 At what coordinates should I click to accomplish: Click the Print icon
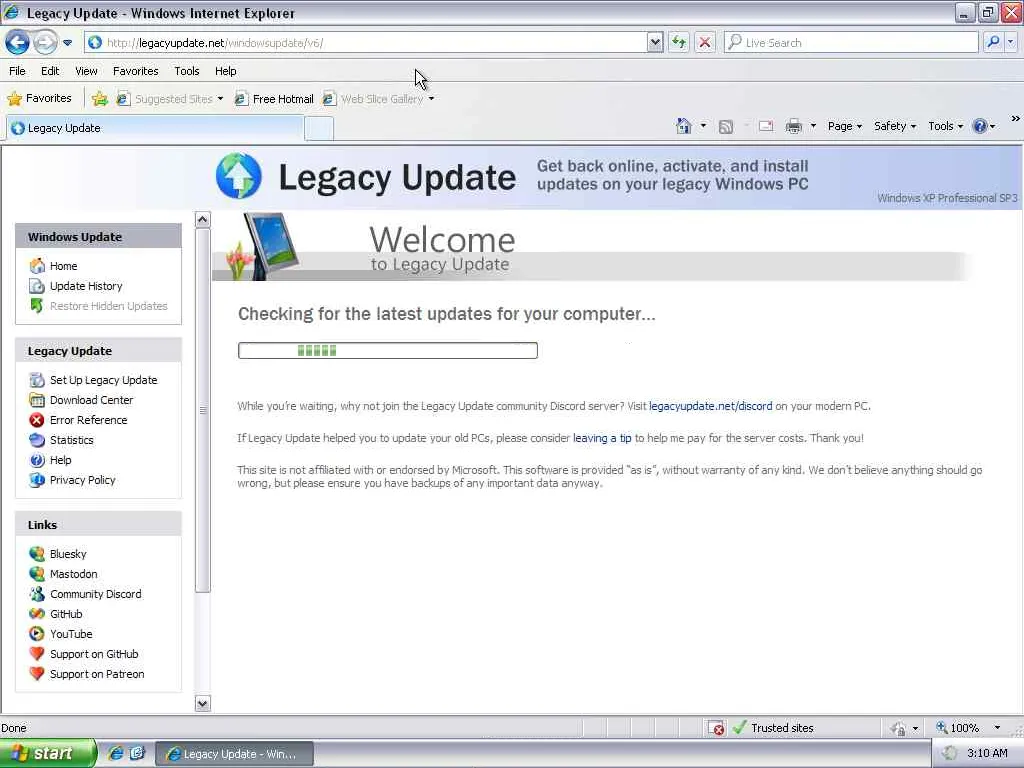click(x=793, y=126)
